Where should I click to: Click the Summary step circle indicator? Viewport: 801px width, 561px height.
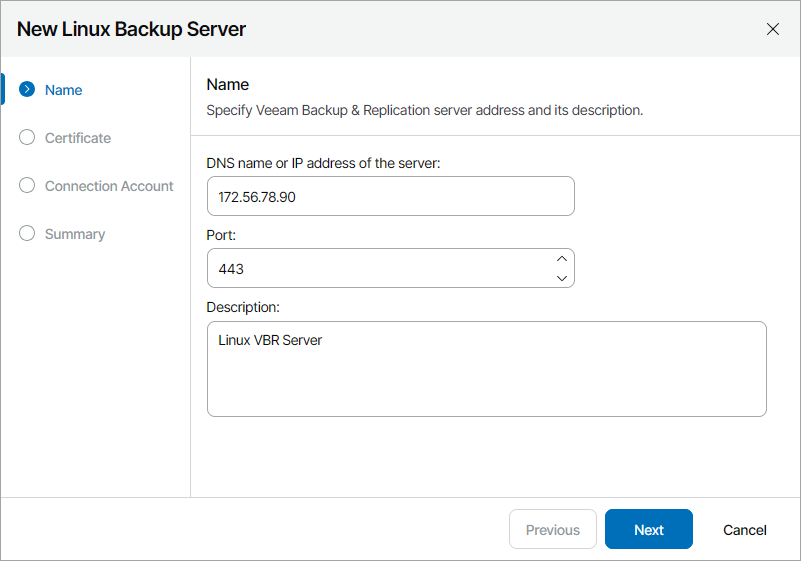[27, 234]
